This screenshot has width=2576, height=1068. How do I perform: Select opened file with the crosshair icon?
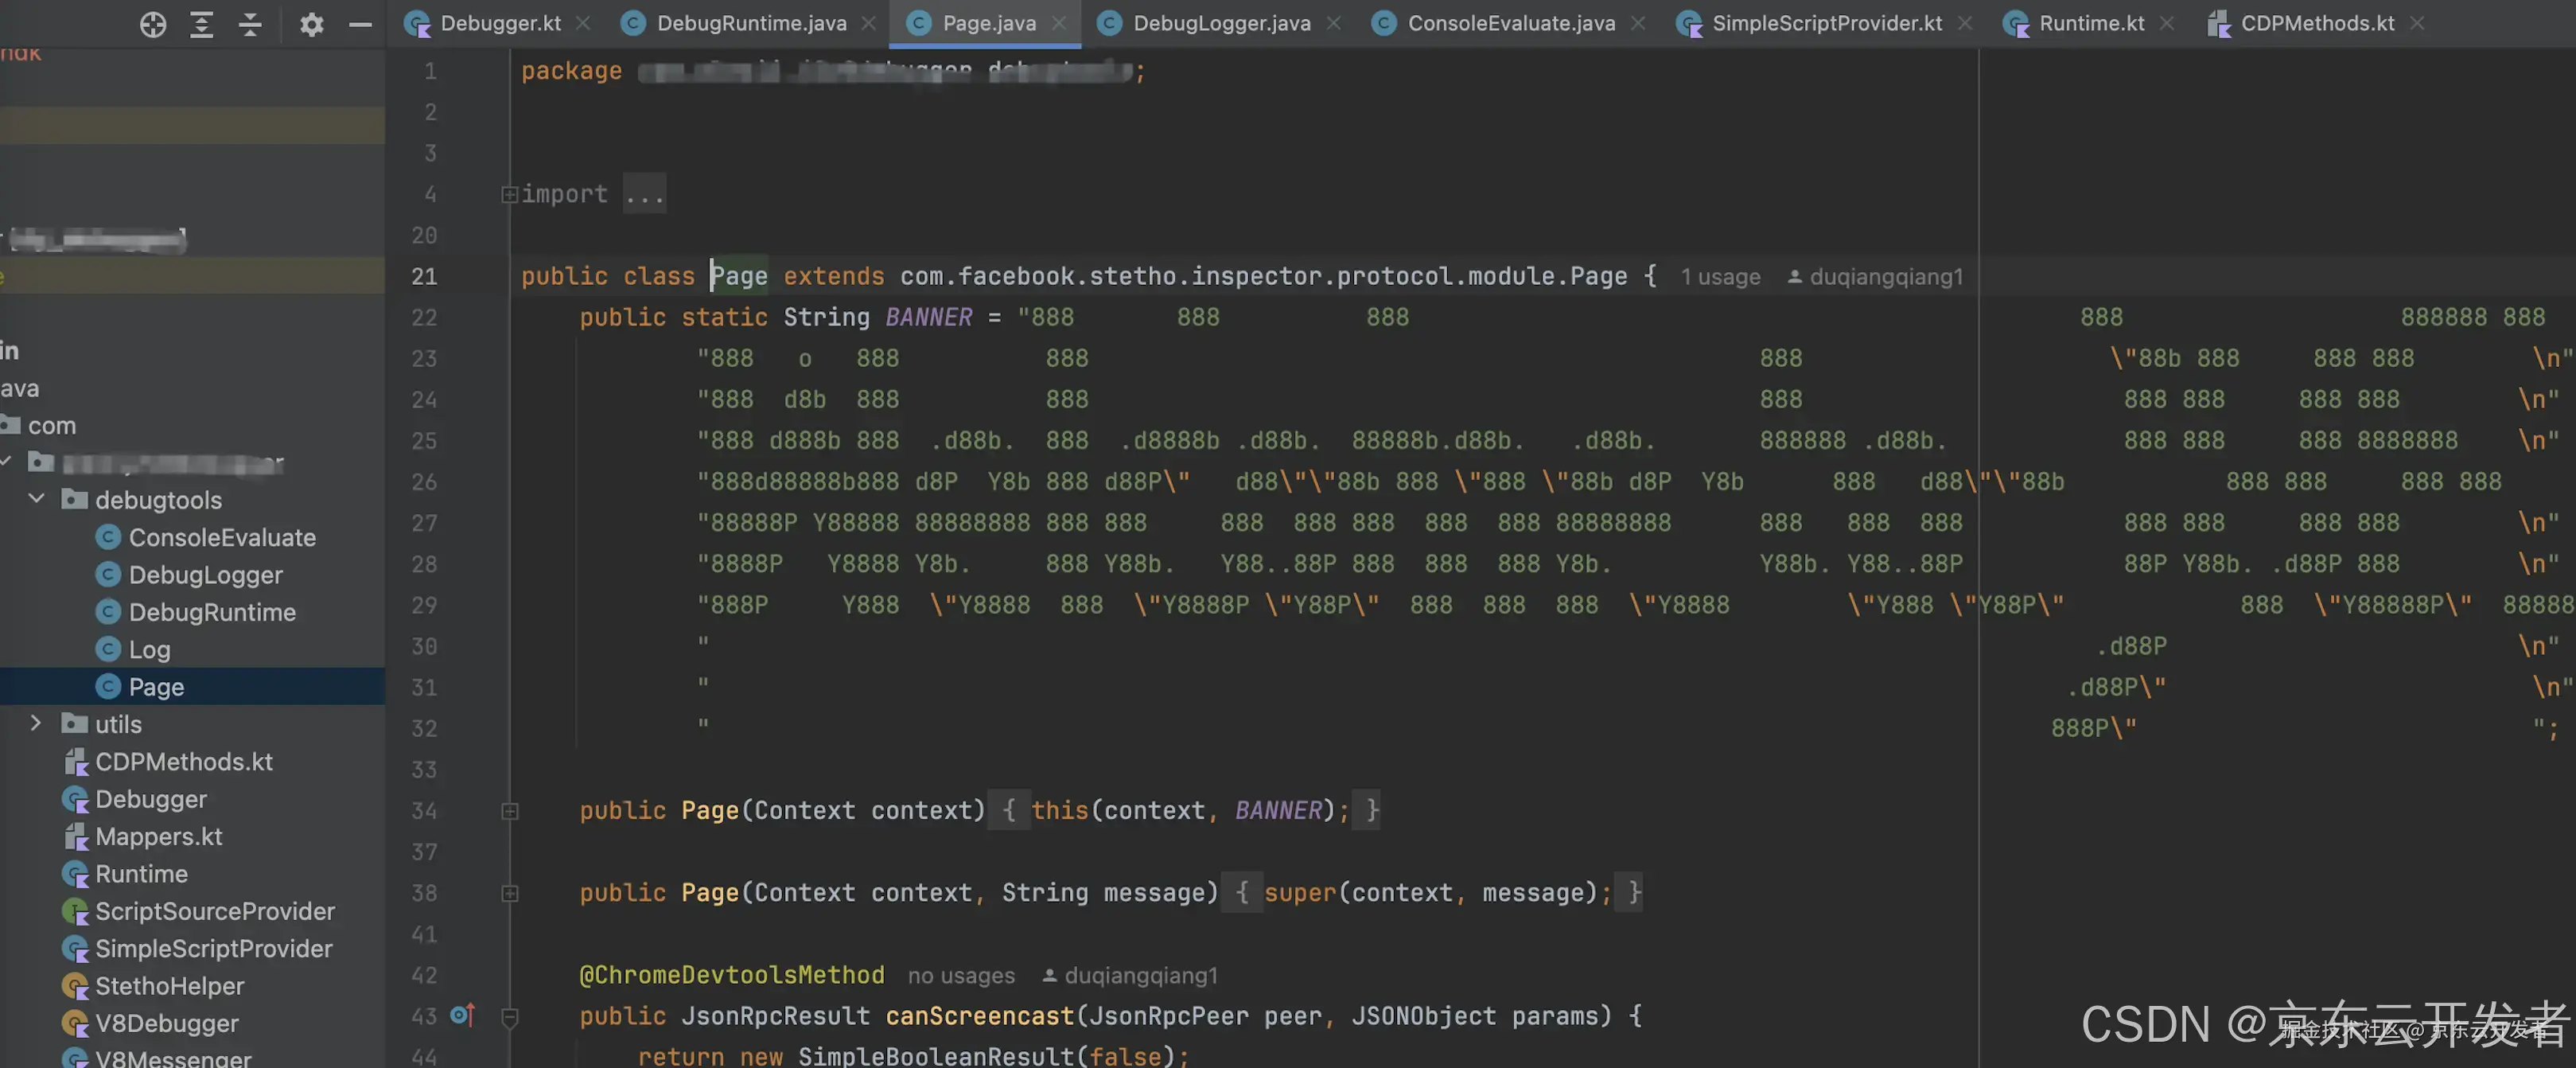153,24
